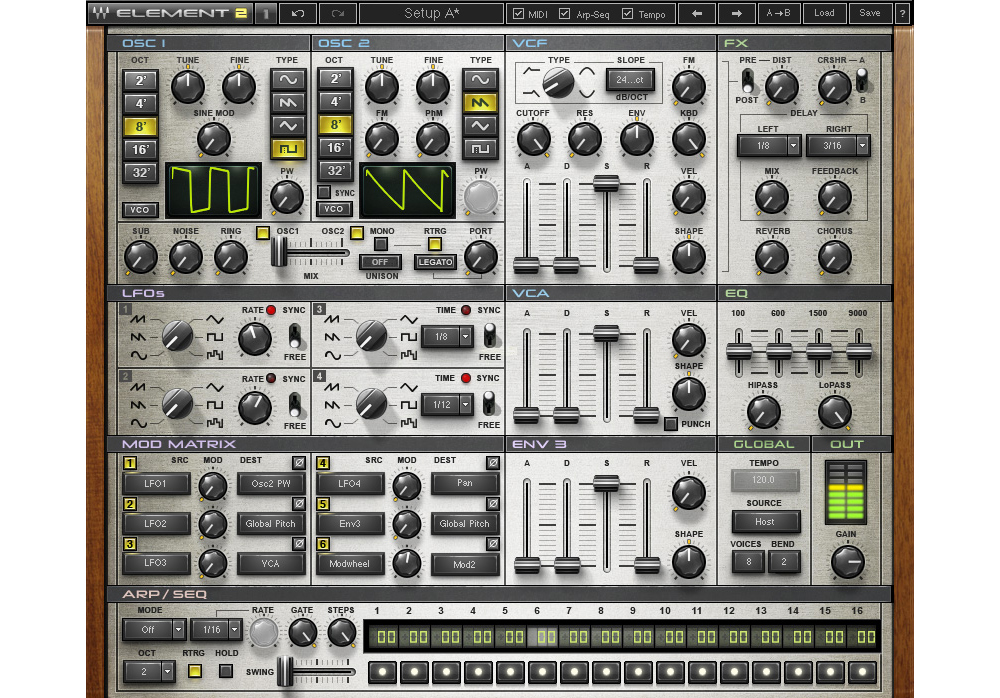Image resolution: width=1000 pixels, height=698 pixels.
Task: Open the Arp Mode dropdown
Action: (153, 630)
